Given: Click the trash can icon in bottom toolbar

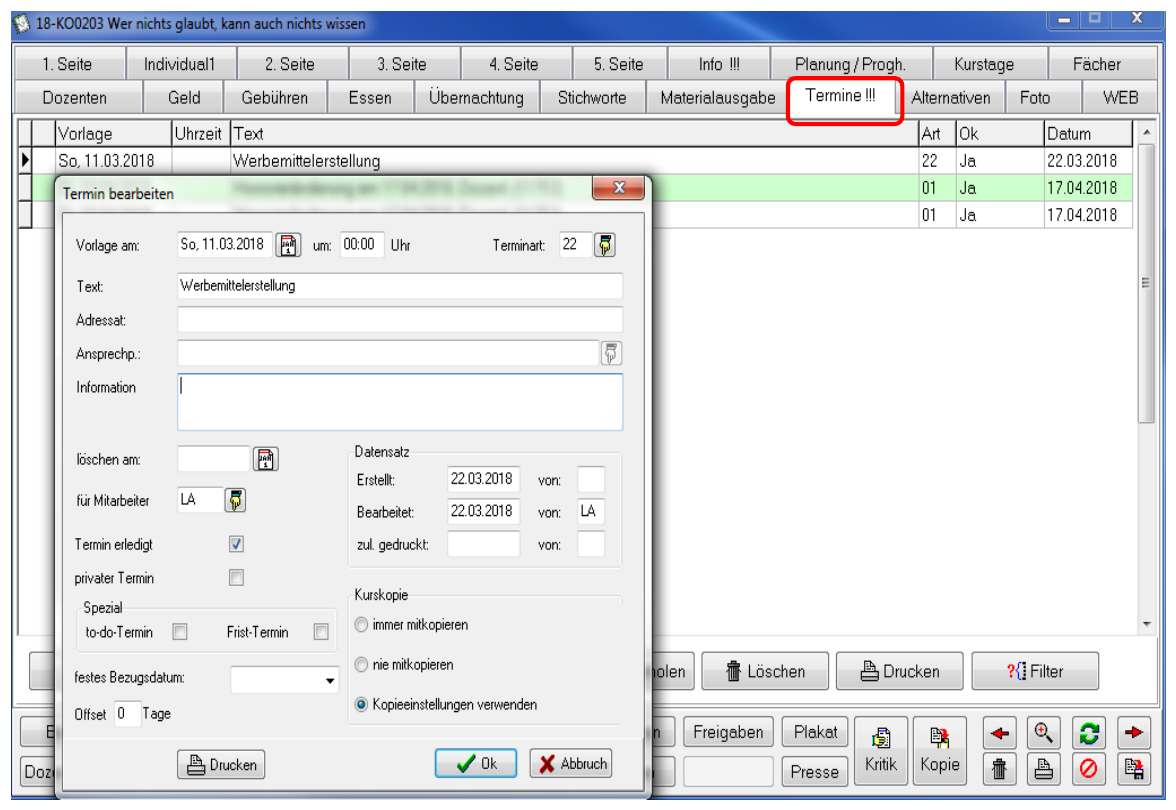Looking at the screenshot, I should tap(999, 769).
